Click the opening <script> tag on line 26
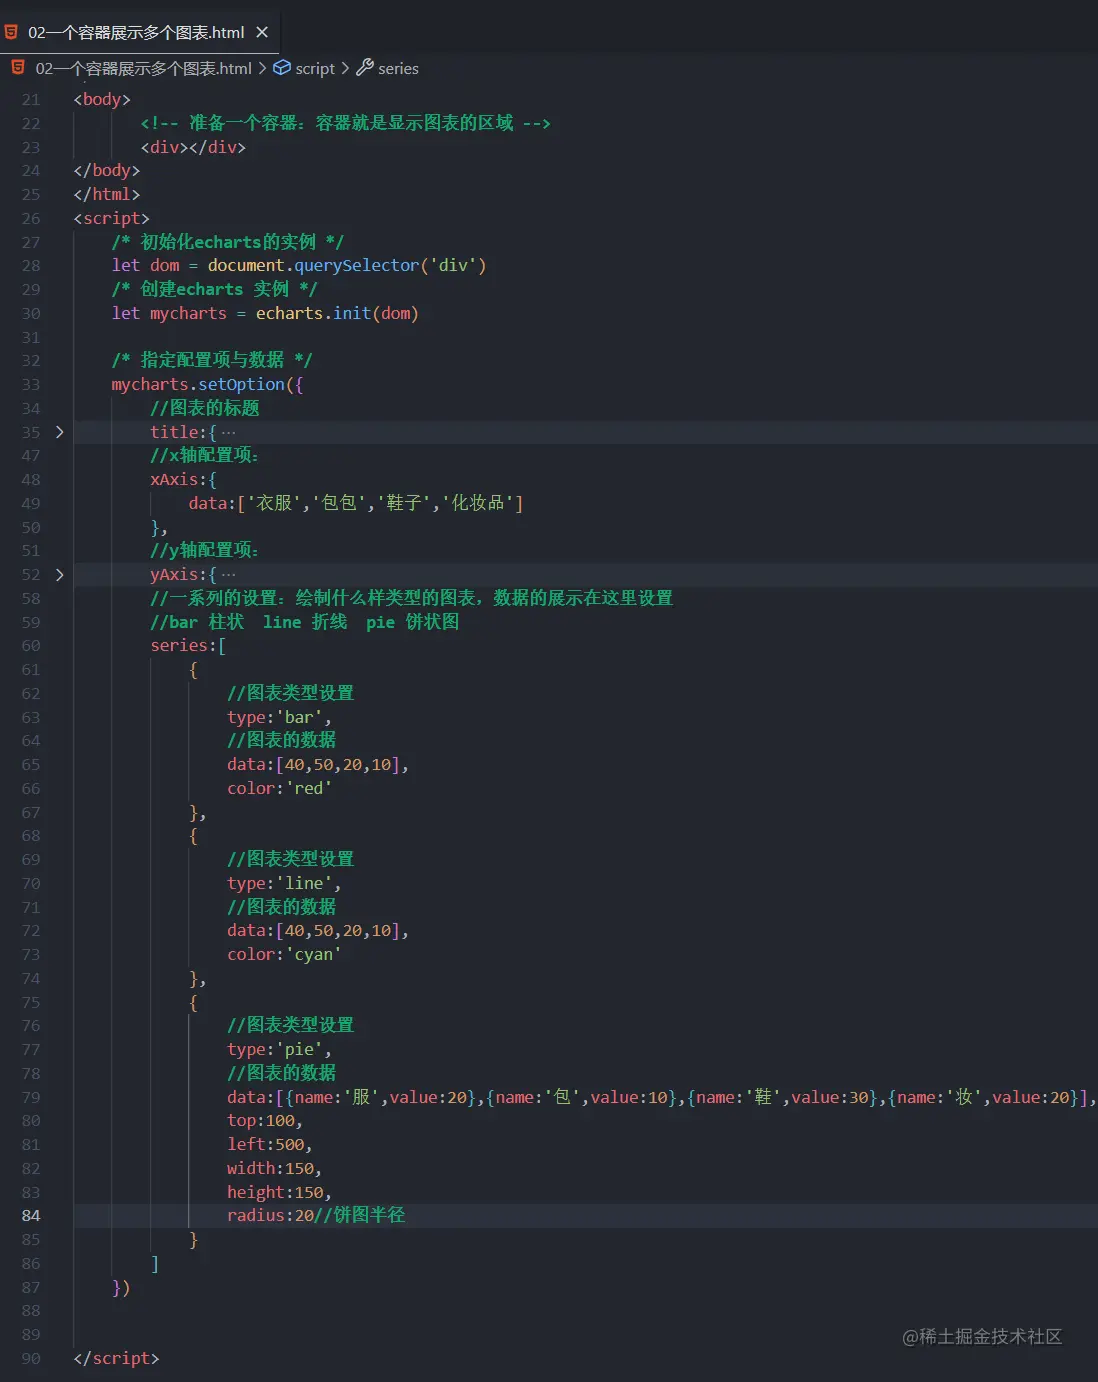Image resolution: width=1098 pixels, height=1382 pixels. coord(111,218)
